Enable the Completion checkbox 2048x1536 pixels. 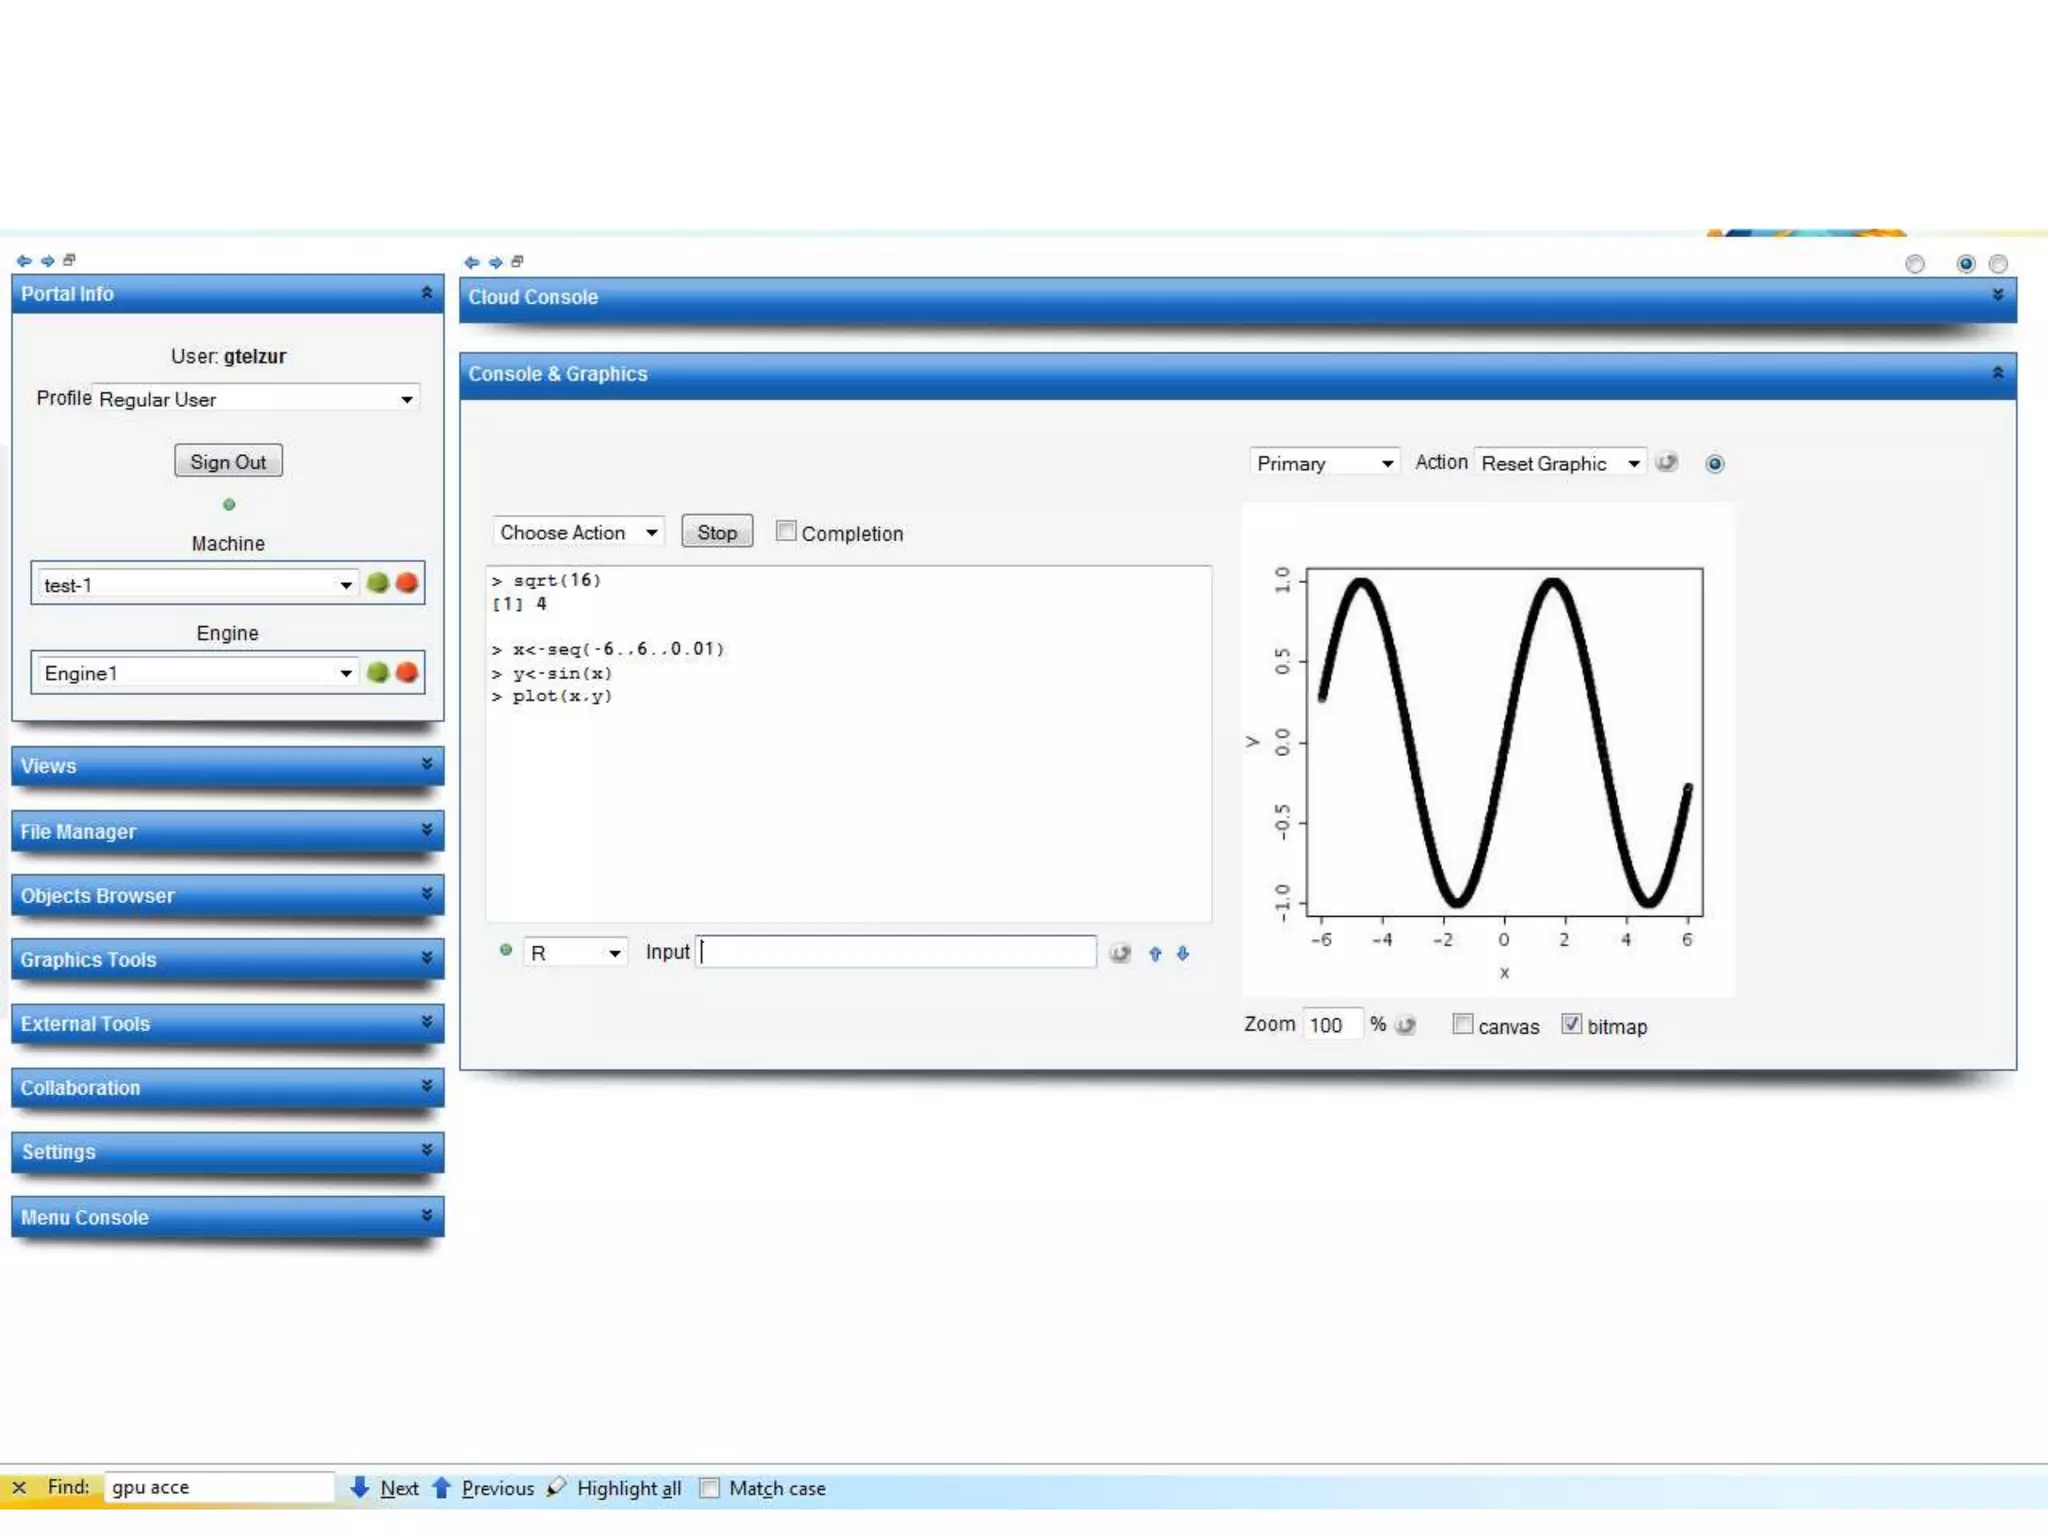click(786, 532)
